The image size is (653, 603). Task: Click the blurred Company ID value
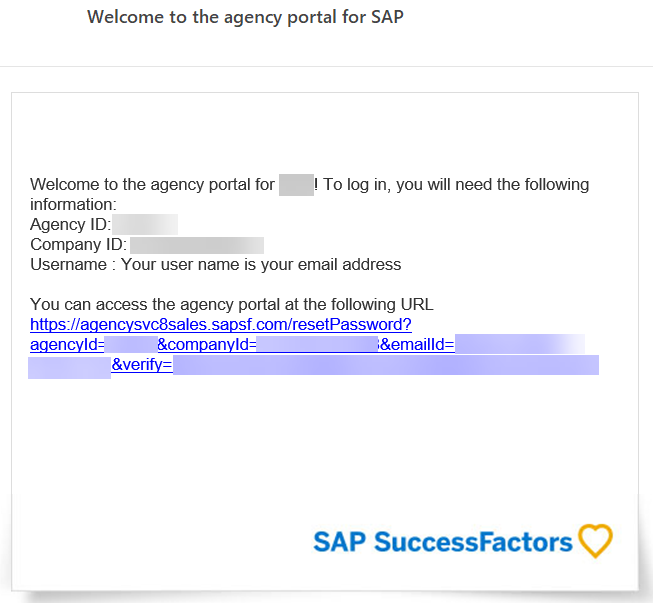click(x=197, y=245)
